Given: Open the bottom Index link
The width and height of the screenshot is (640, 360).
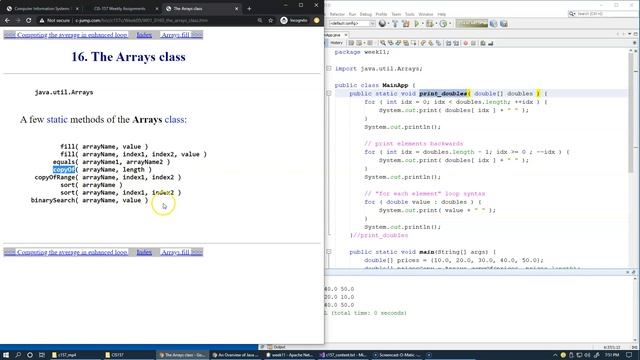Looking at the screenshot, I should click(144, 252).
